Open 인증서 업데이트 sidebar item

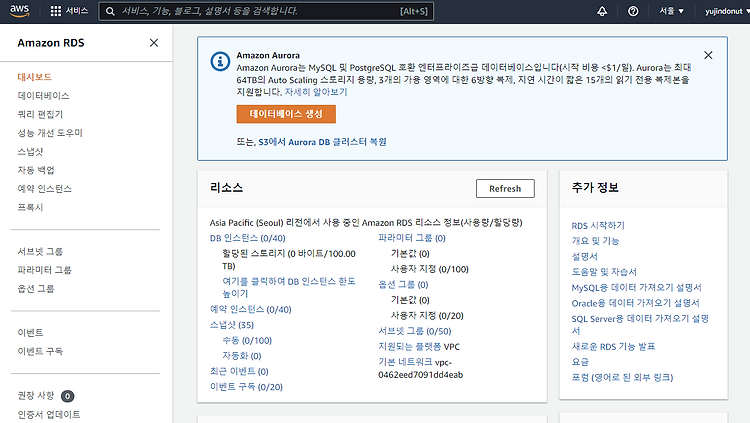(49, 414)
